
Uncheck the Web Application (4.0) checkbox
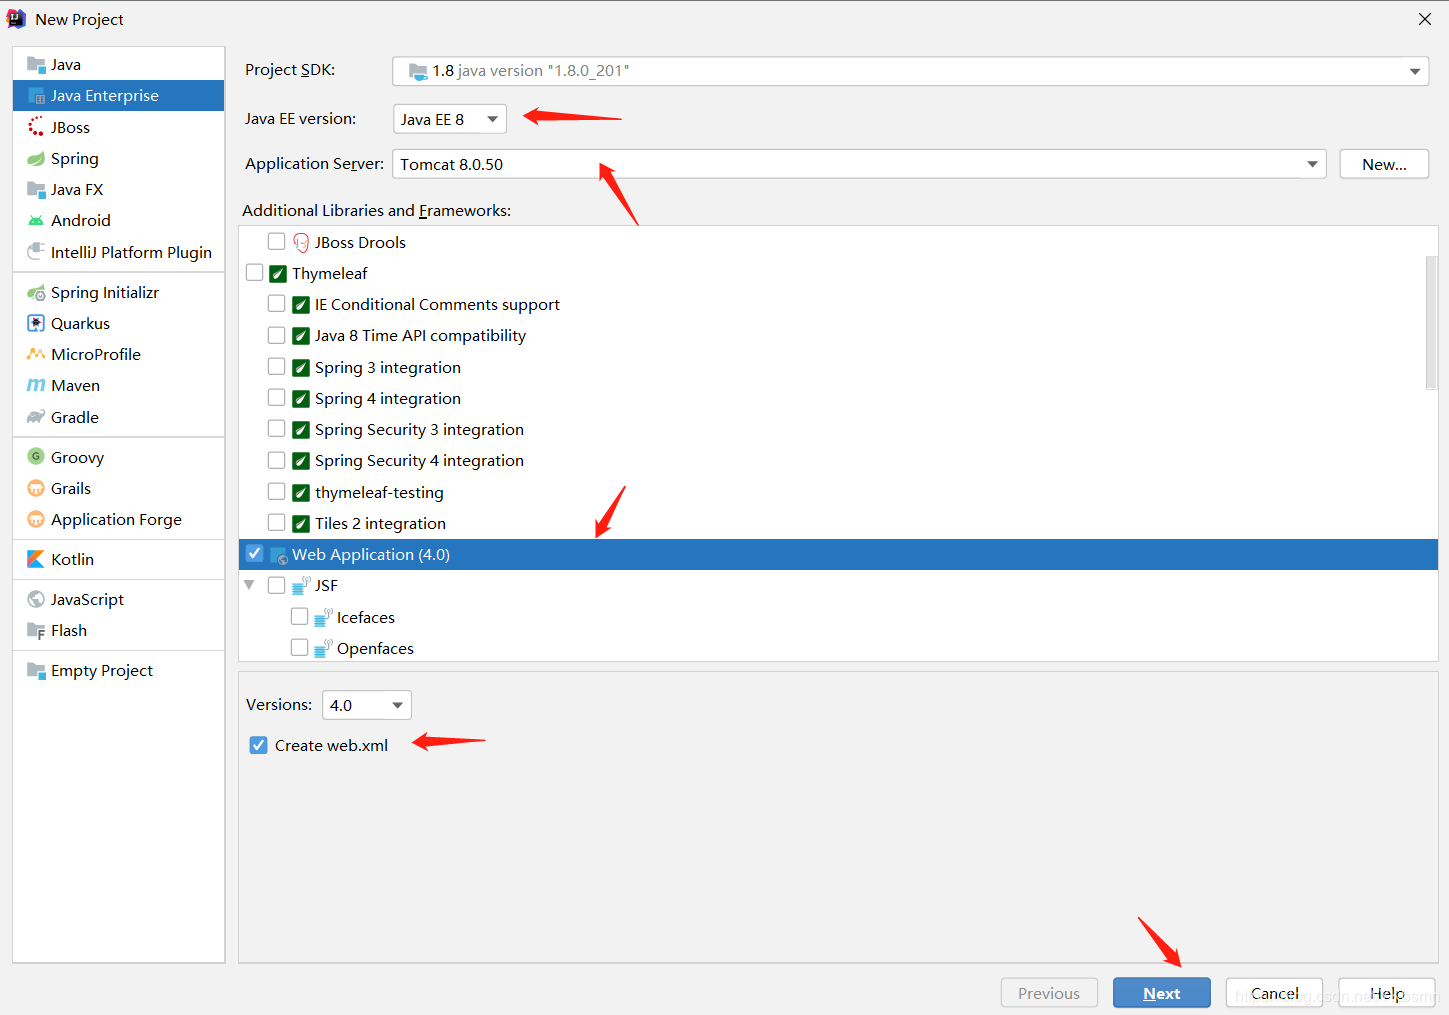click(x=254, y=554)
